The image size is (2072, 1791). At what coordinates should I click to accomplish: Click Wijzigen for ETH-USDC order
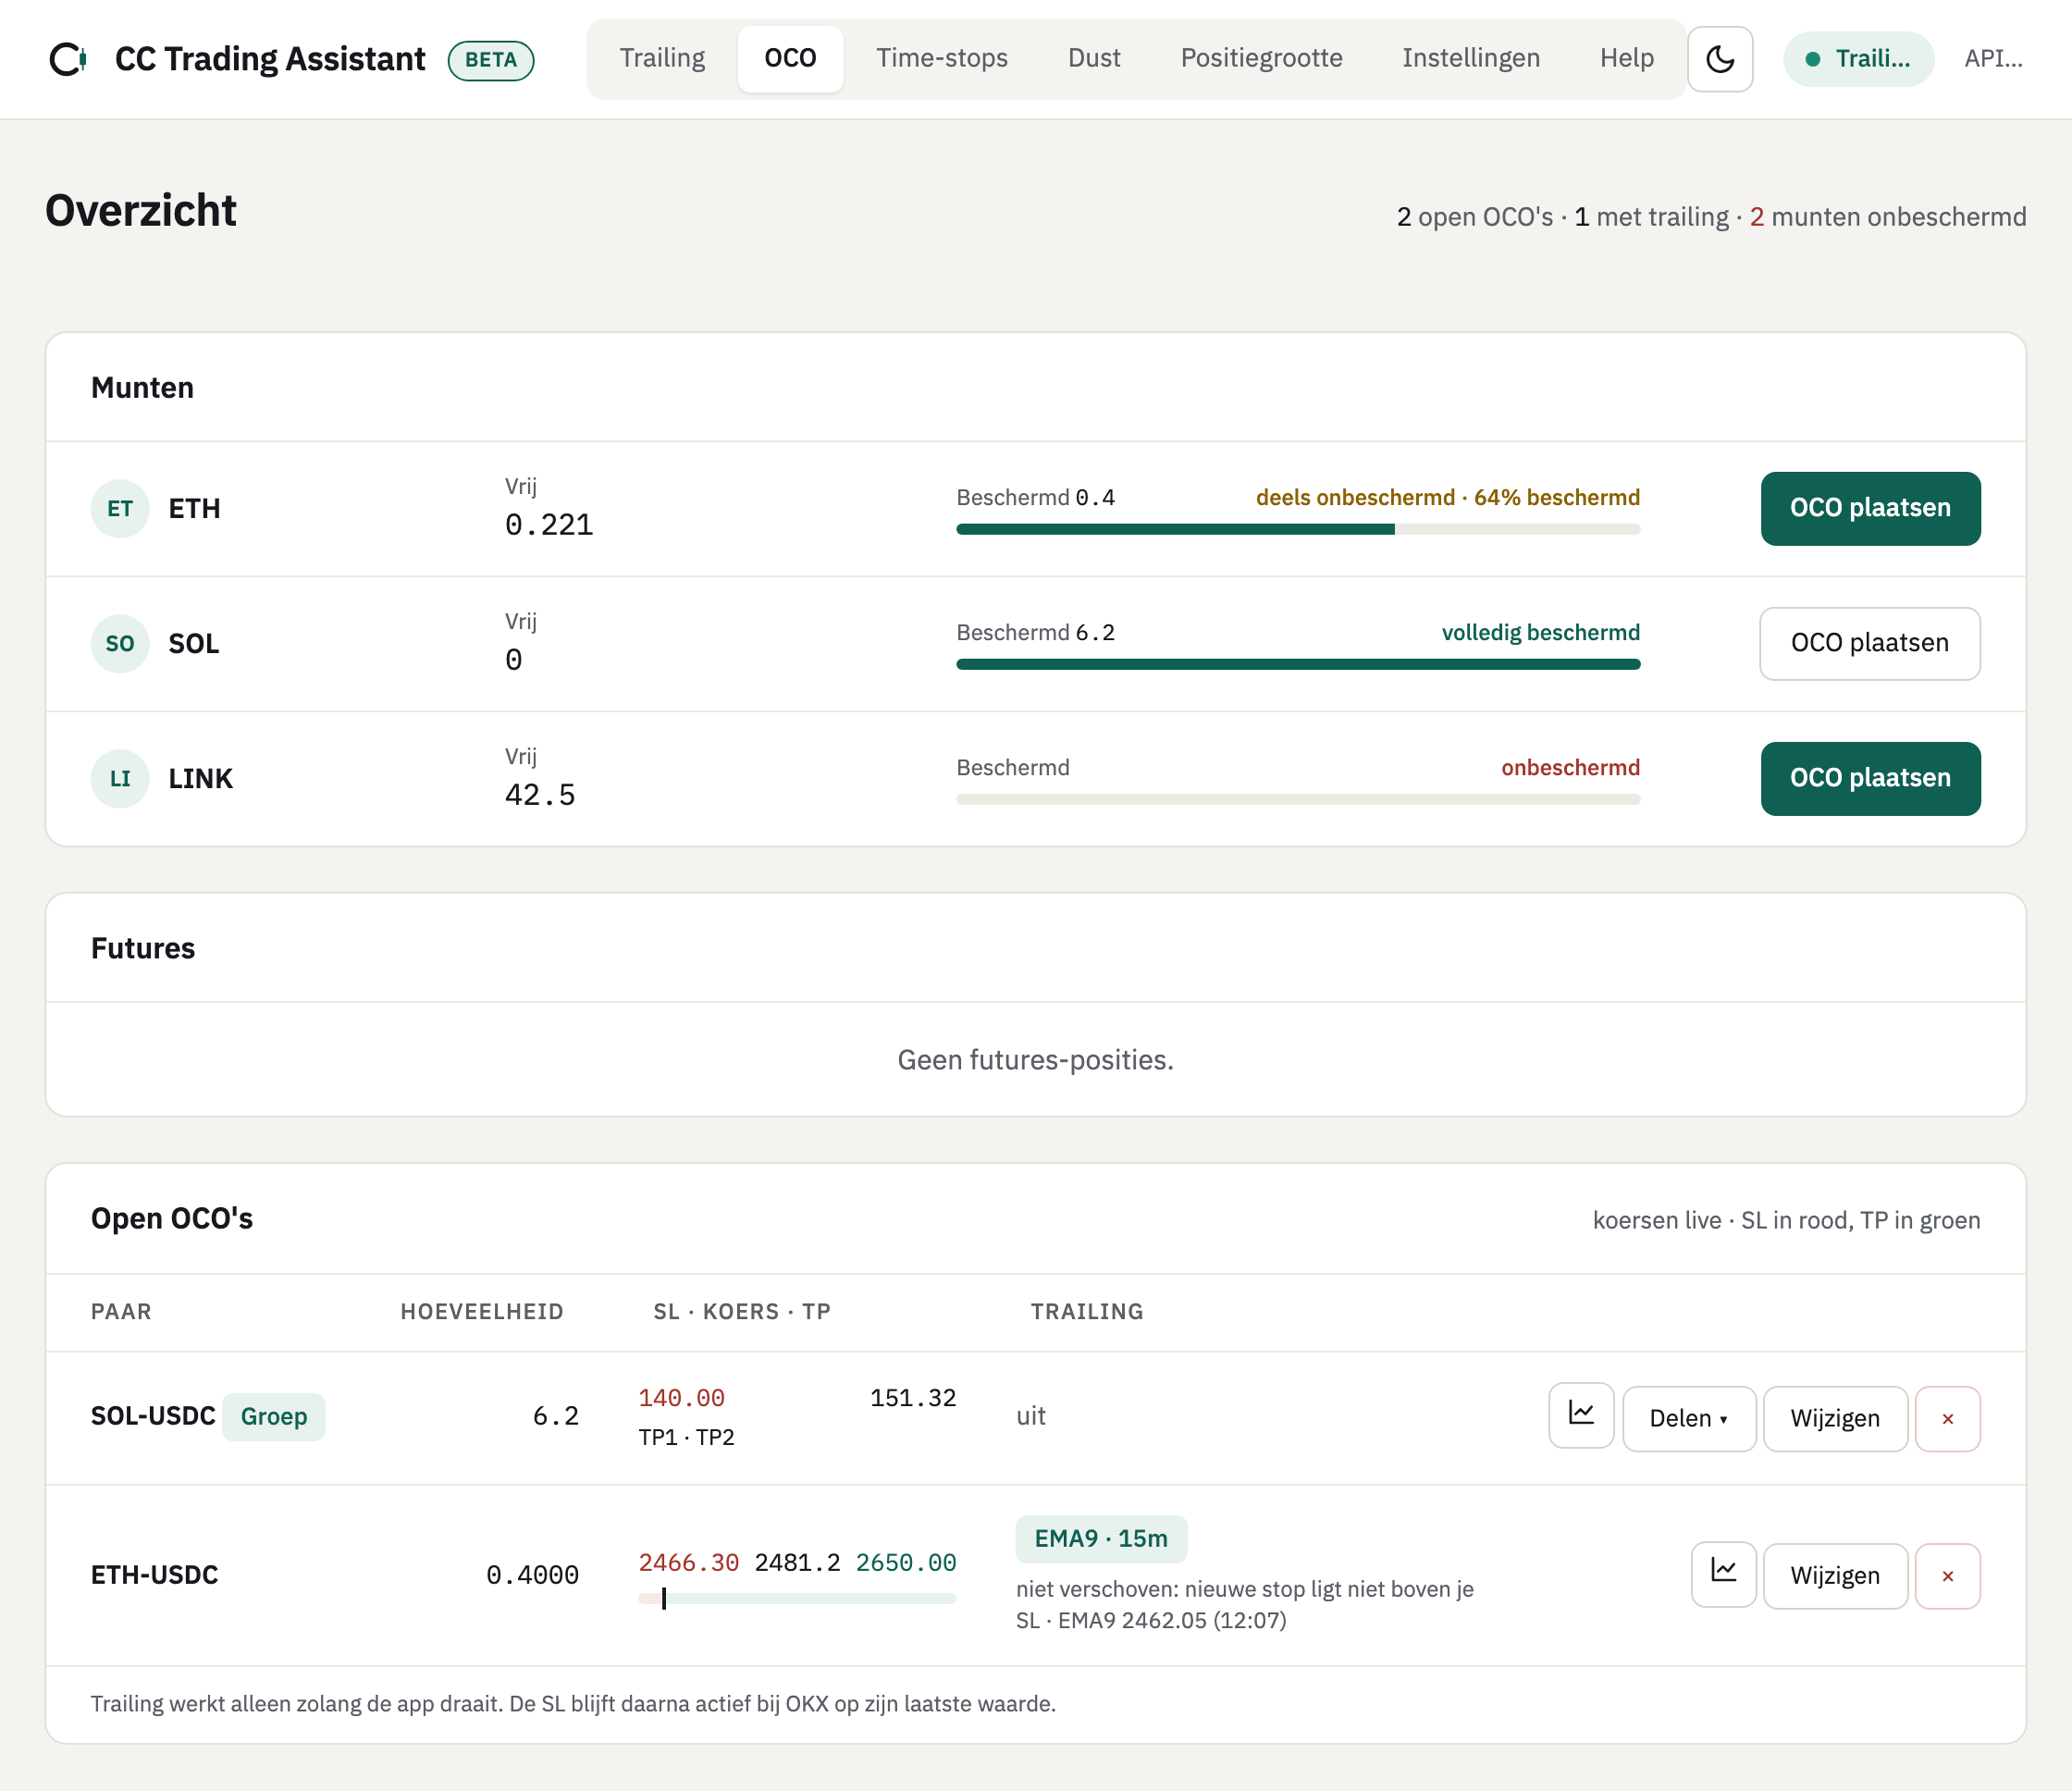pyautogui.click(x=1834, y=1576)
